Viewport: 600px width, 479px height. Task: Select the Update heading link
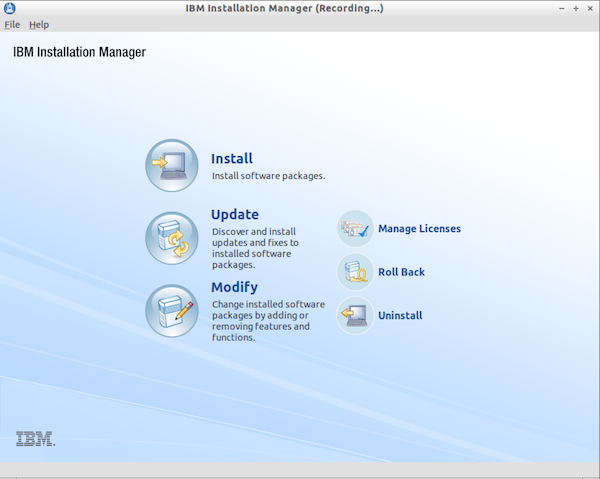(235, 214)
